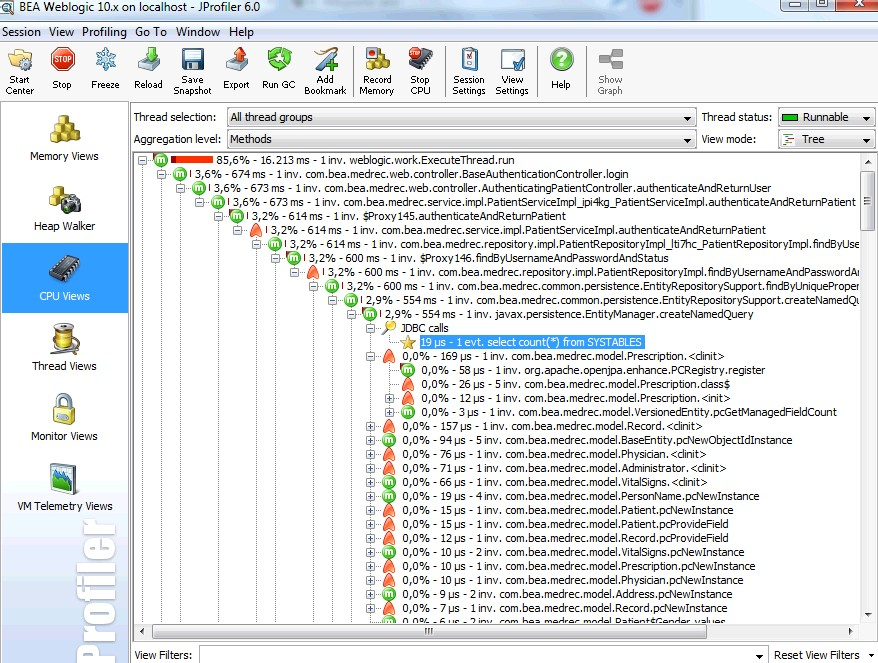Image resolution: width=878 pixels, height=663 pixels.
Task: Start Record Memory
Action: coord(377,71)
